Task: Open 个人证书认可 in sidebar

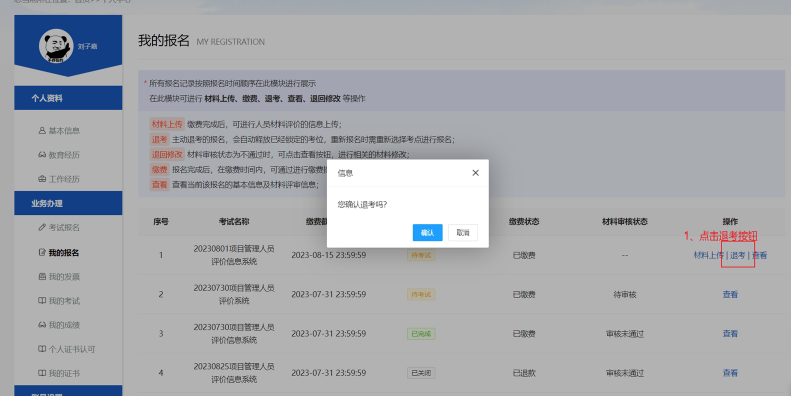Action: (x=72, y=349)
